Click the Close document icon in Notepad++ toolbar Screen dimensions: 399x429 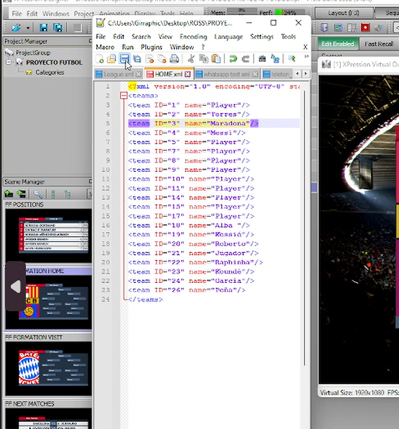coord(149,59)
